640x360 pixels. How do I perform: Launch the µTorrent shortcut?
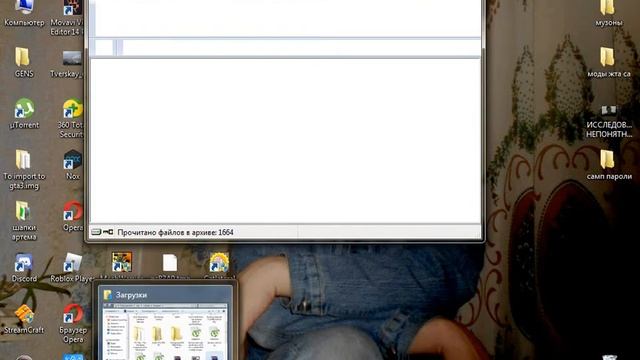click(x=24, y=113)
